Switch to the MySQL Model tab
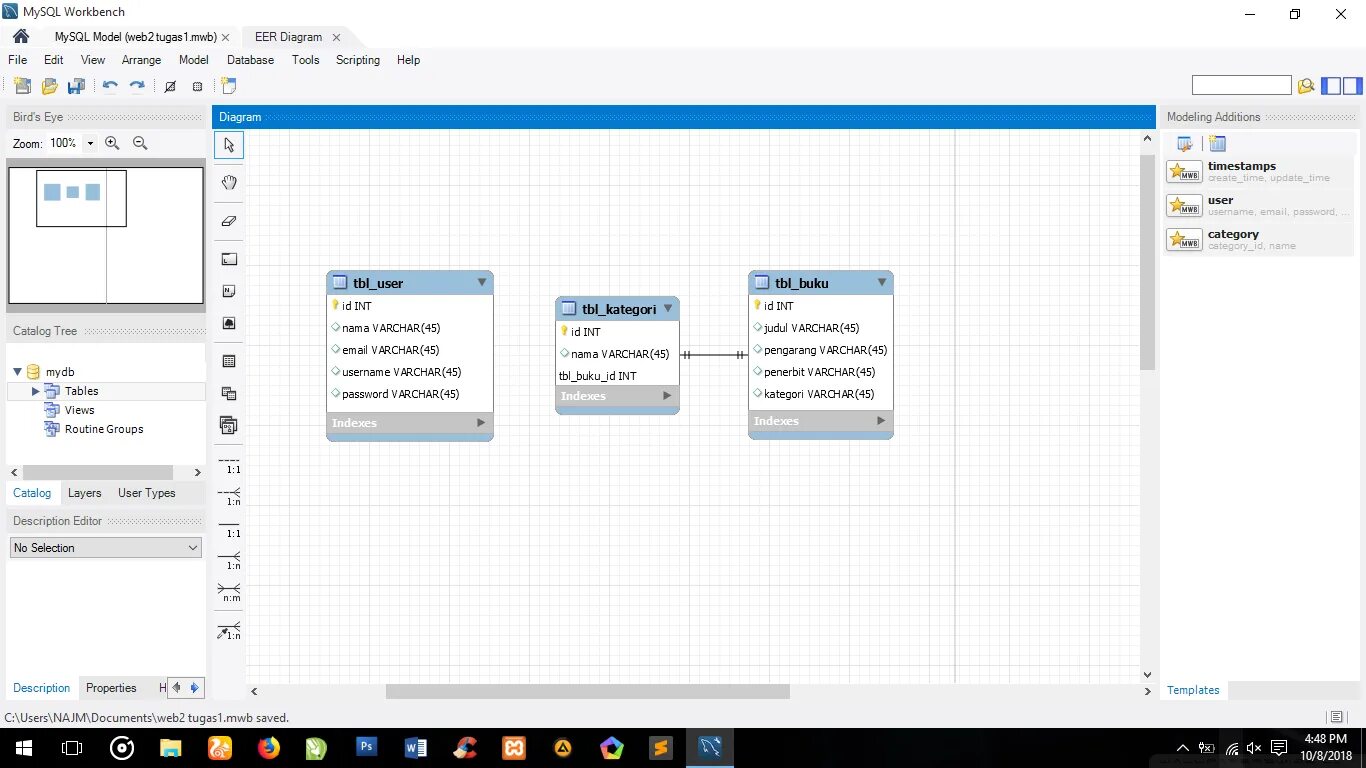Image resolution: width=1366 pixels, height=768 pixels. pyautogui.click(x=137, y=37)
